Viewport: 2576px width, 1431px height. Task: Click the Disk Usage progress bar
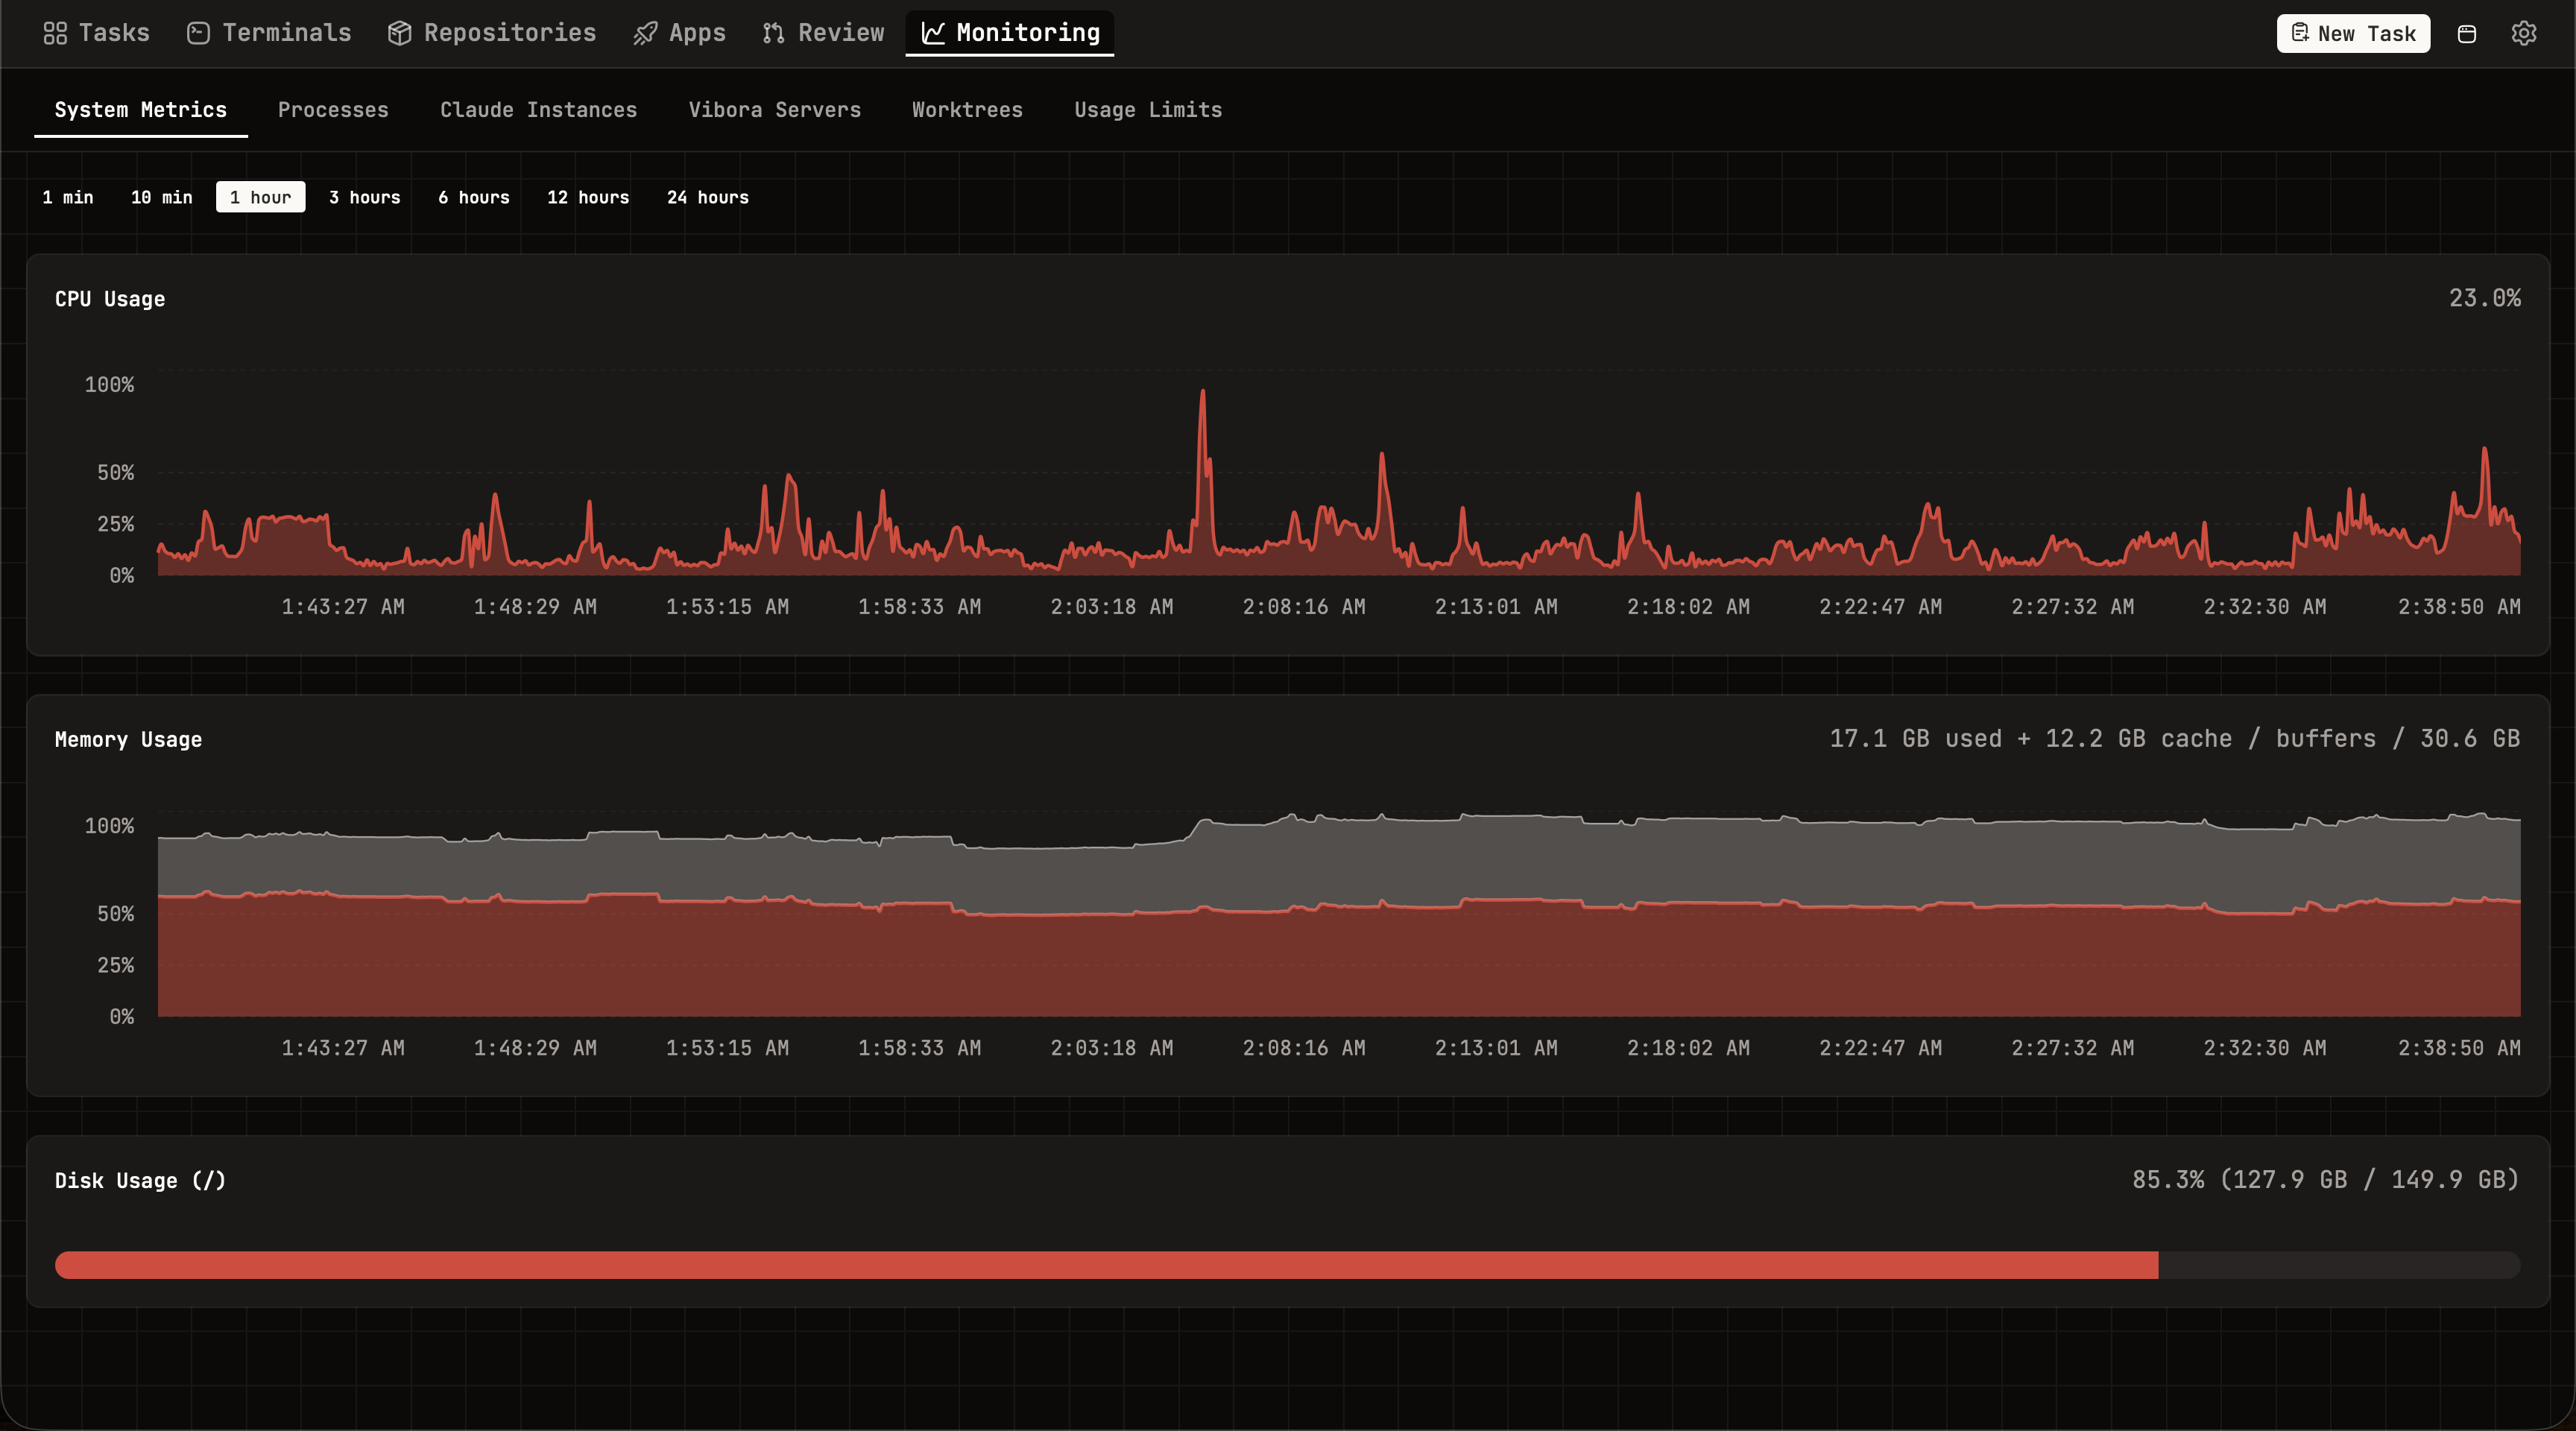[x=1287, y=1265]
